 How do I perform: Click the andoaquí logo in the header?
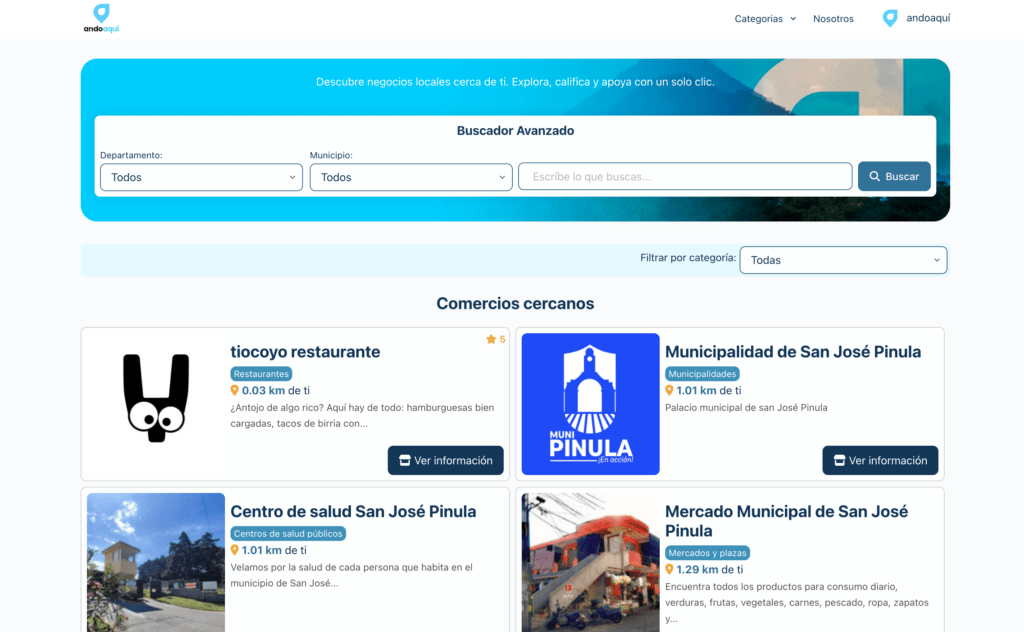pyautogui.click(x=100, y=17)
